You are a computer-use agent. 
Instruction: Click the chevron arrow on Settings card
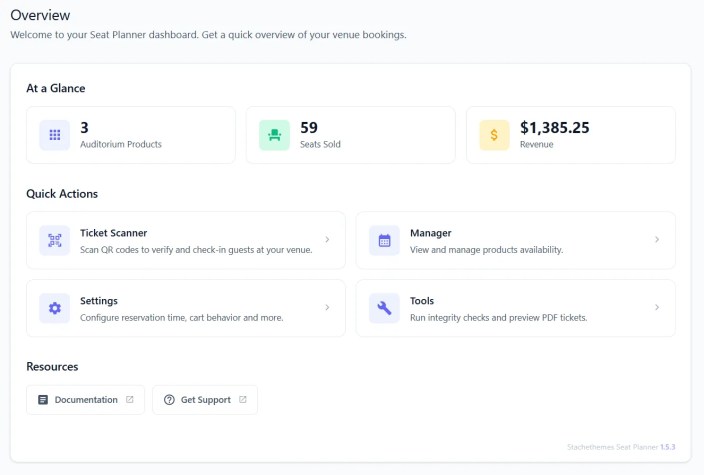pos(327,308)
